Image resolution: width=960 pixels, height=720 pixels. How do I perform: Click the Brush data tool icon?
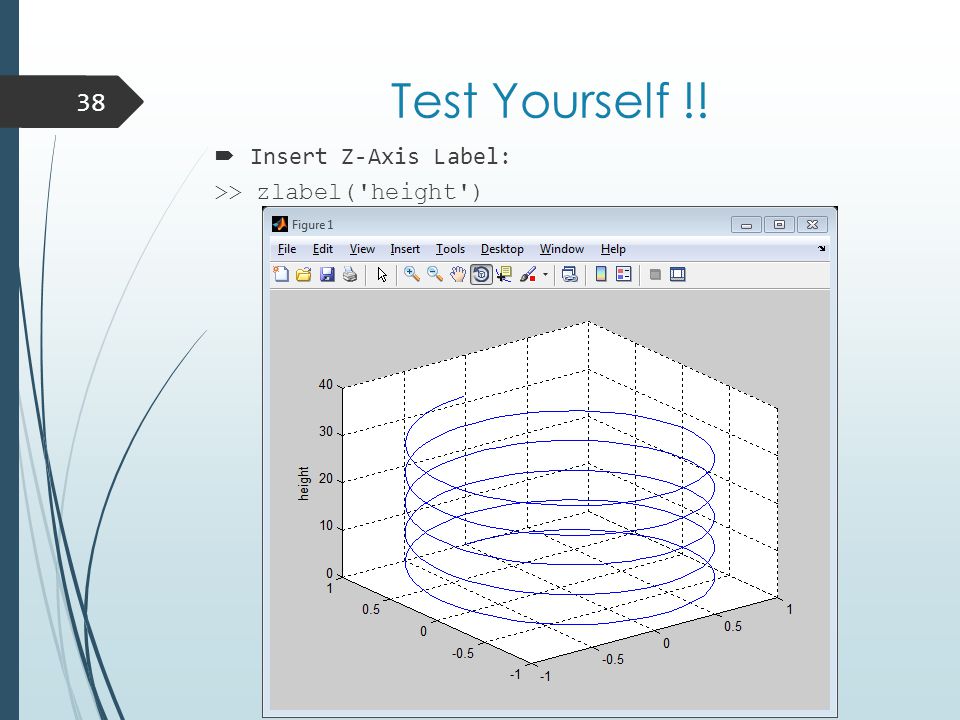point(528,274)
